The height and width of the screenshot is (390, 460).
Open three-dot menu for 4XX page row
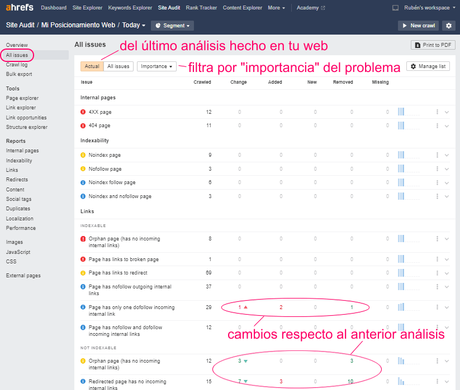click(x=437, y=112)
